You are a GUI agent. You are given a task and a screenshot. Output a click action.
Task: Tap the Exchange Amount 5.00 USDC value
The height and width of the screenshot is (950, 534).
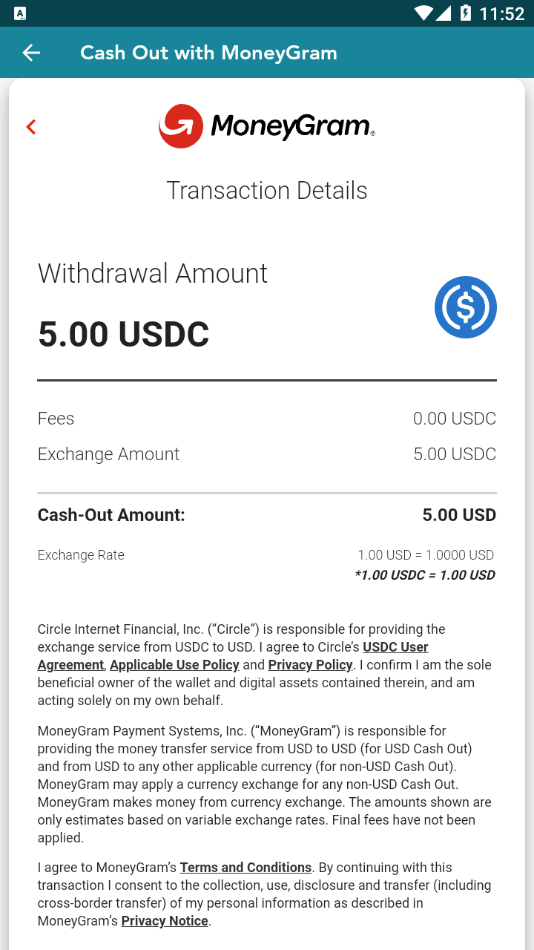(x=455, y=454)
